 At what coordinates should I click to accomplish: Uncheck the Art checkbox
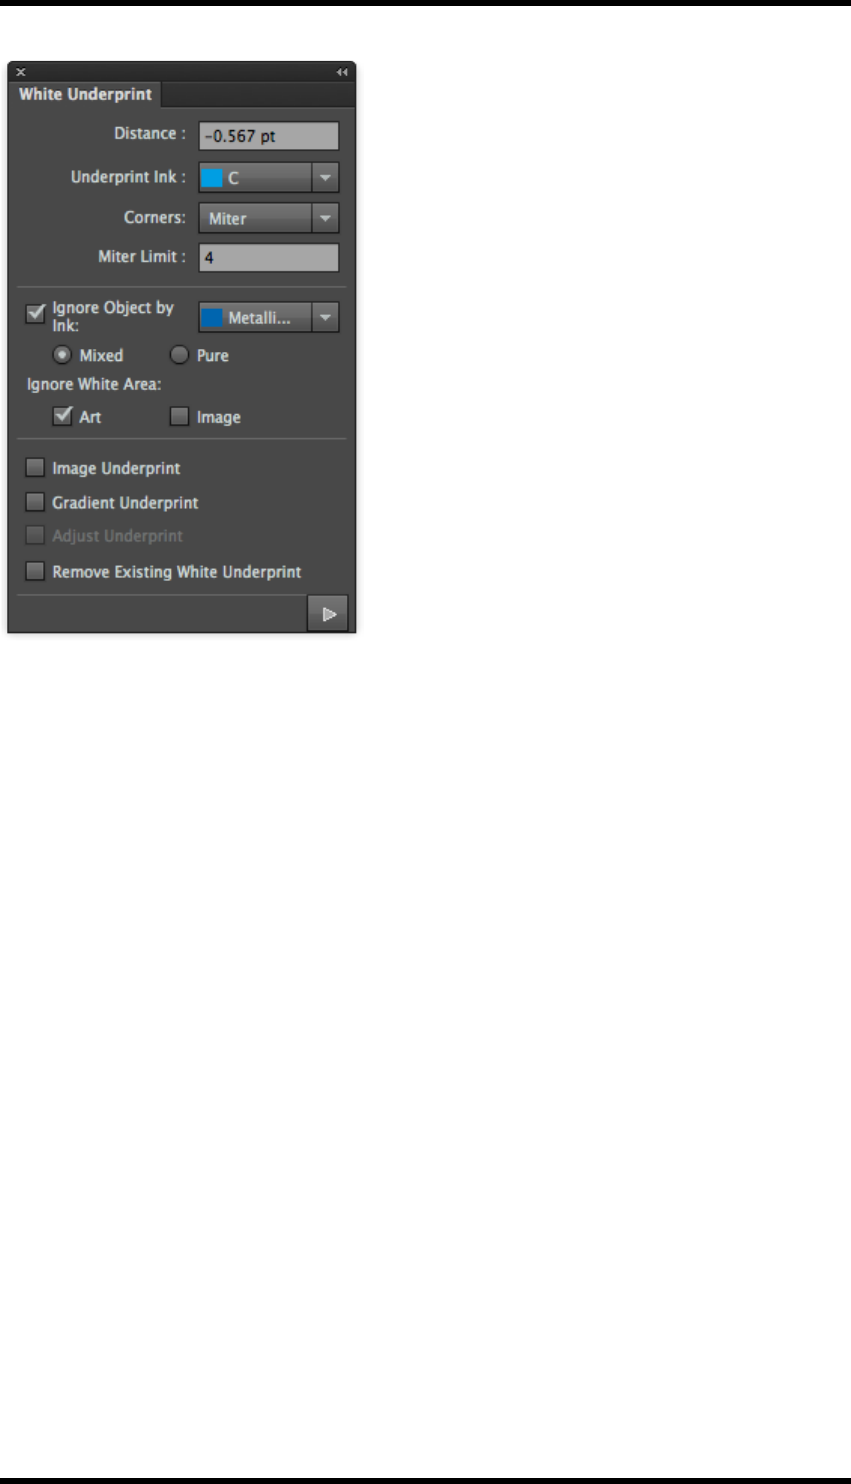pos(63,416)
